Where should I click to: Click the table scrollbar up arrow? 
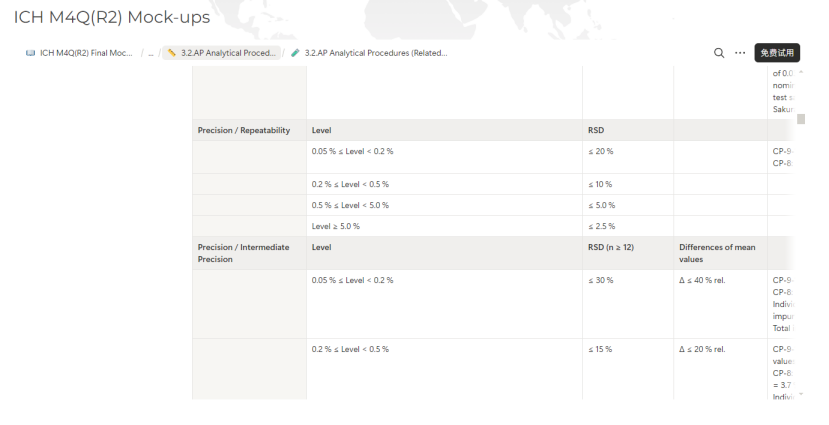coord(801,72)
